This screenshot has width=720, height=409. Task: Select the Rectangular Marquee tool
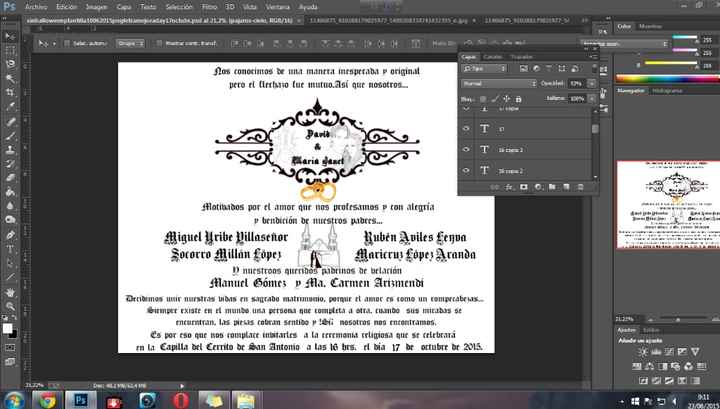[x=10, y=50]
